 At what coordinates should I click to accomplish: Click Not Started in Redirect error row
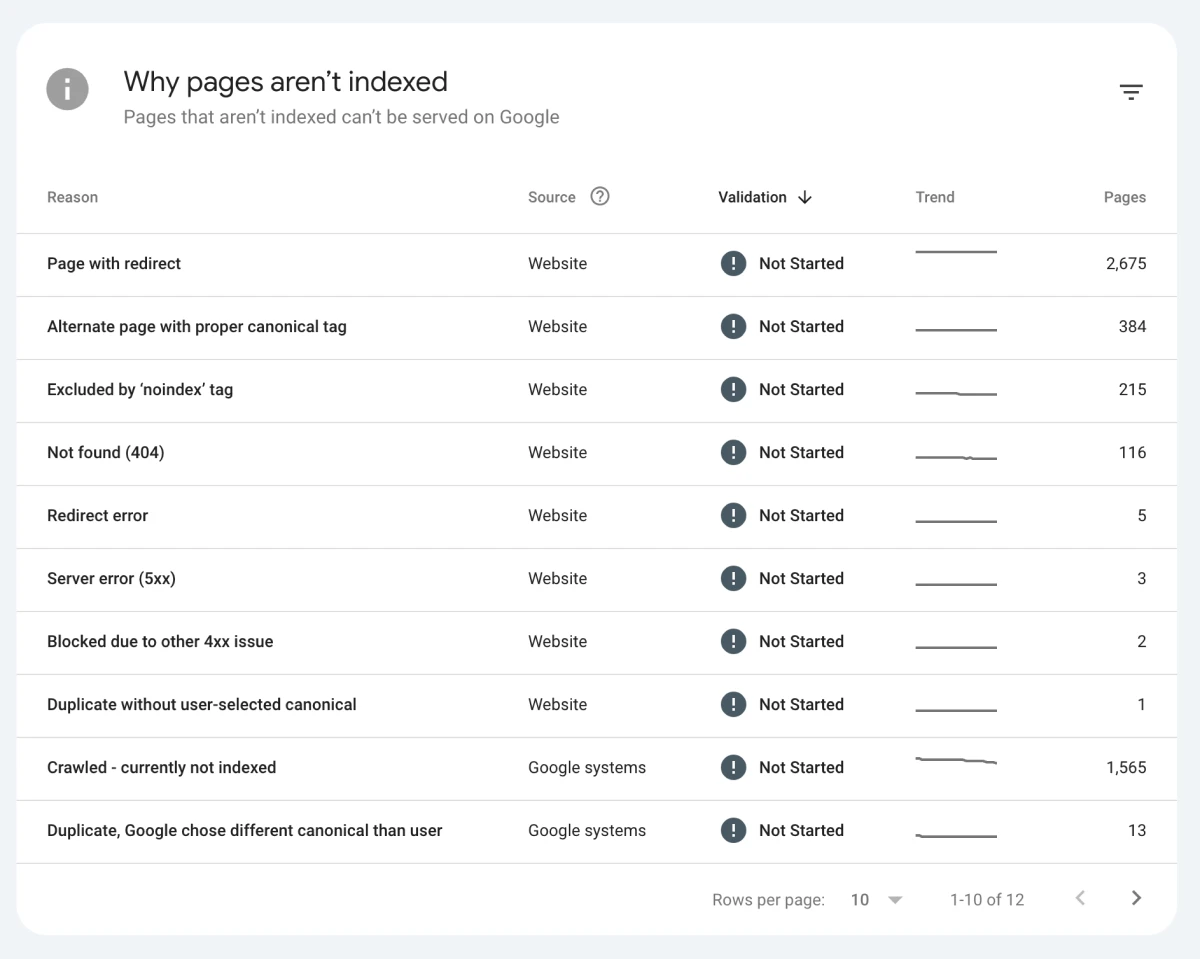coord(801,516)
